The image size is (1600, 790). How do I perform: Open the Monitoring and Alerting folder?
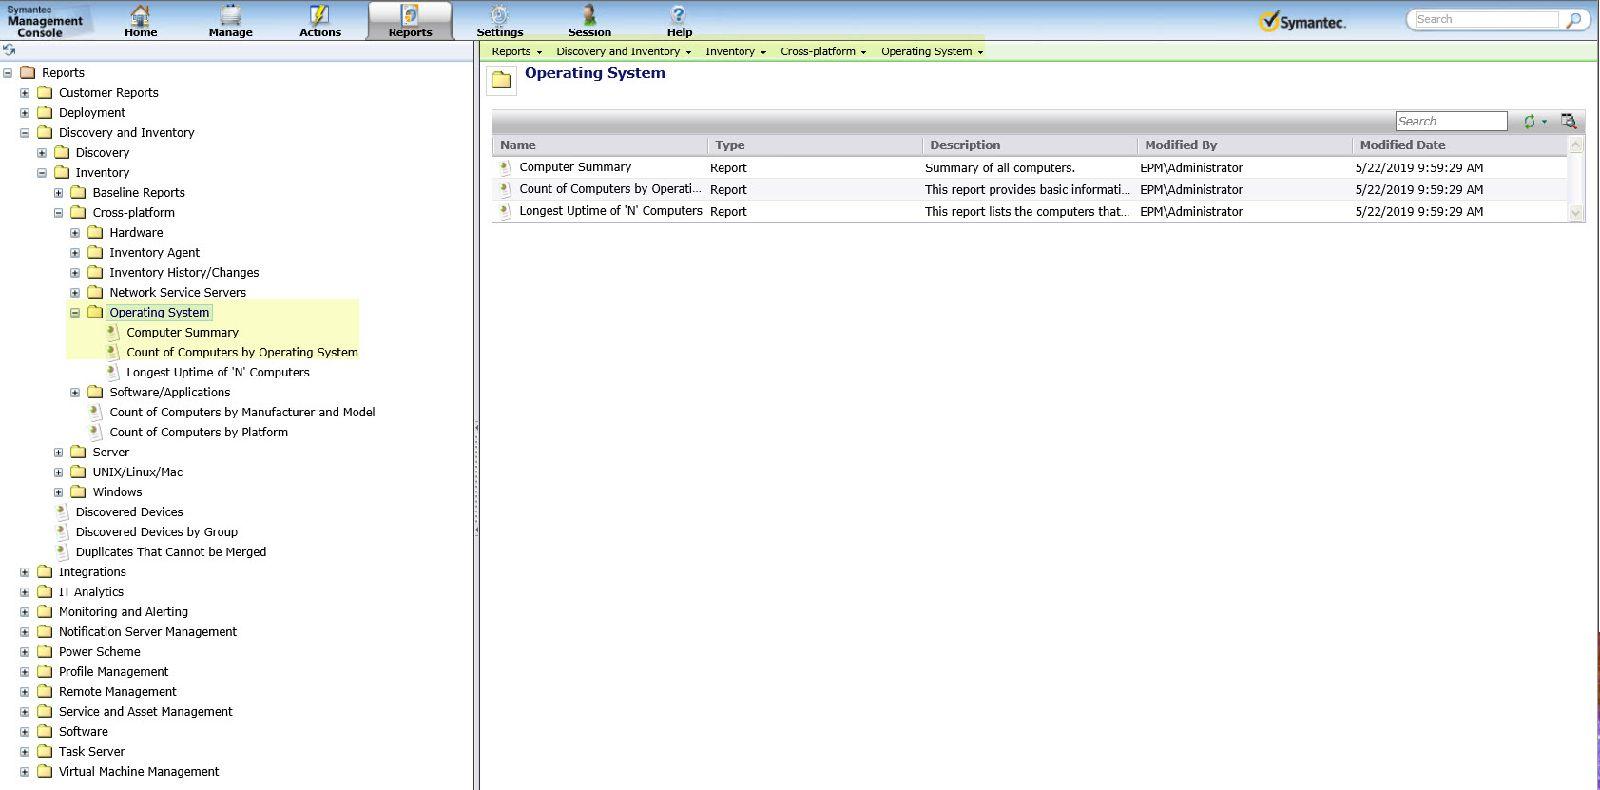123,612
